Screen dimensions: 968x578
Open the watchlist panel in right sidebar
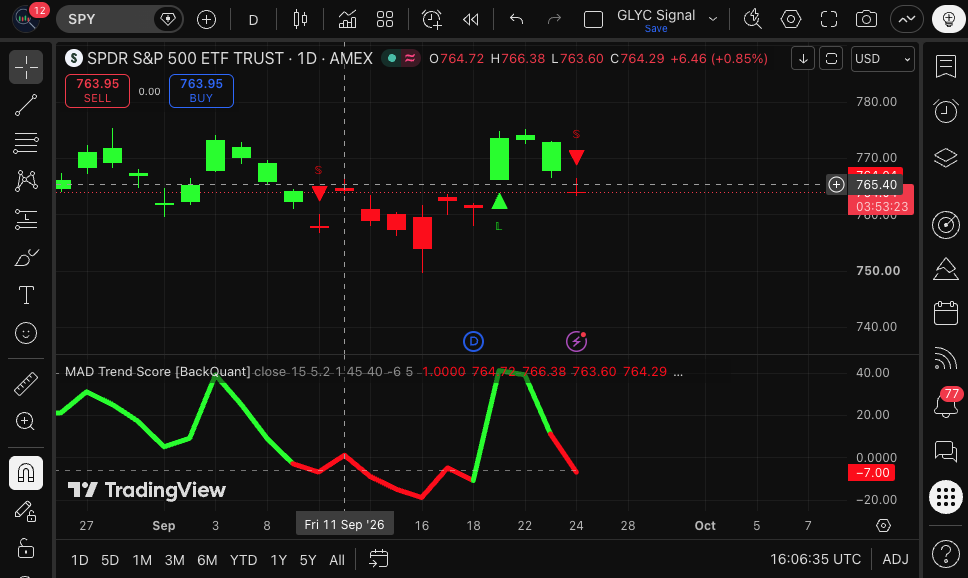946,66
